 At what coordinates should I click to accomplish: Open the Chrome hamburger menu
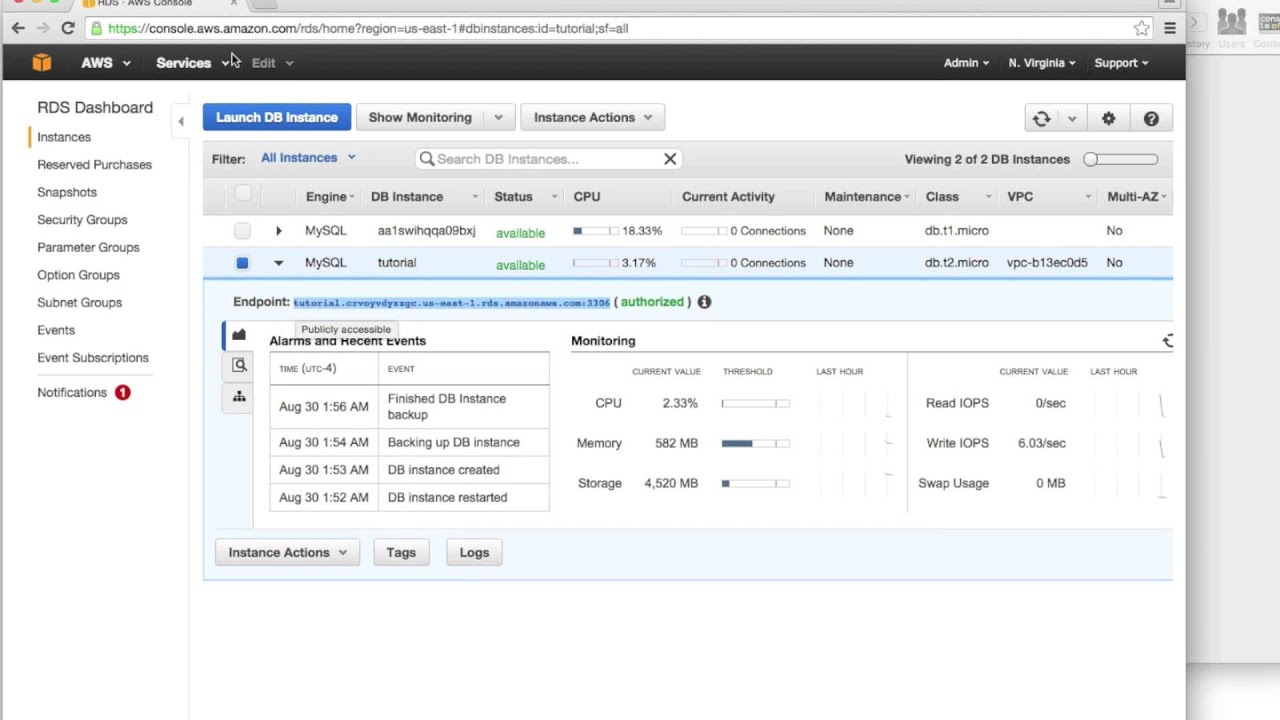pyautogui.click(x=1169, y=28)
